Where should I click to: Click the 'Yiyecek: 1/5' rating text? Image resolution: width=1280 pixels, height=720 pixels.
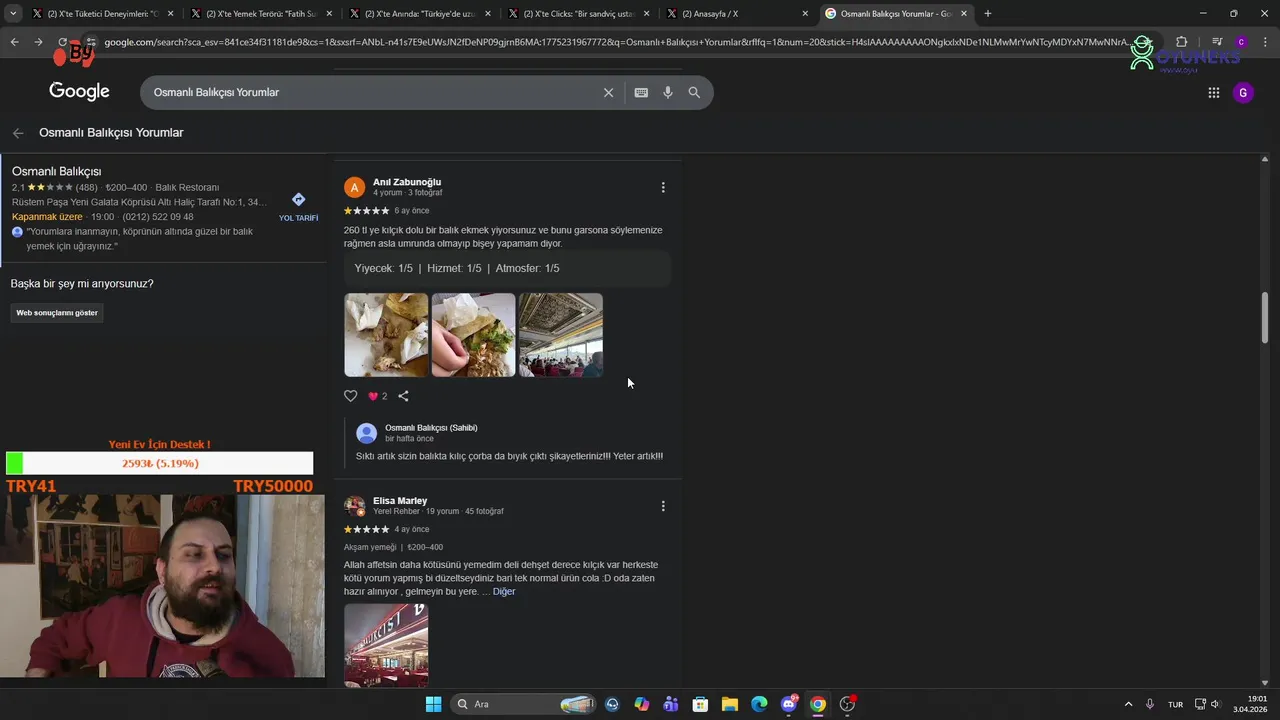pyautogui.click(x=383, y=269)
